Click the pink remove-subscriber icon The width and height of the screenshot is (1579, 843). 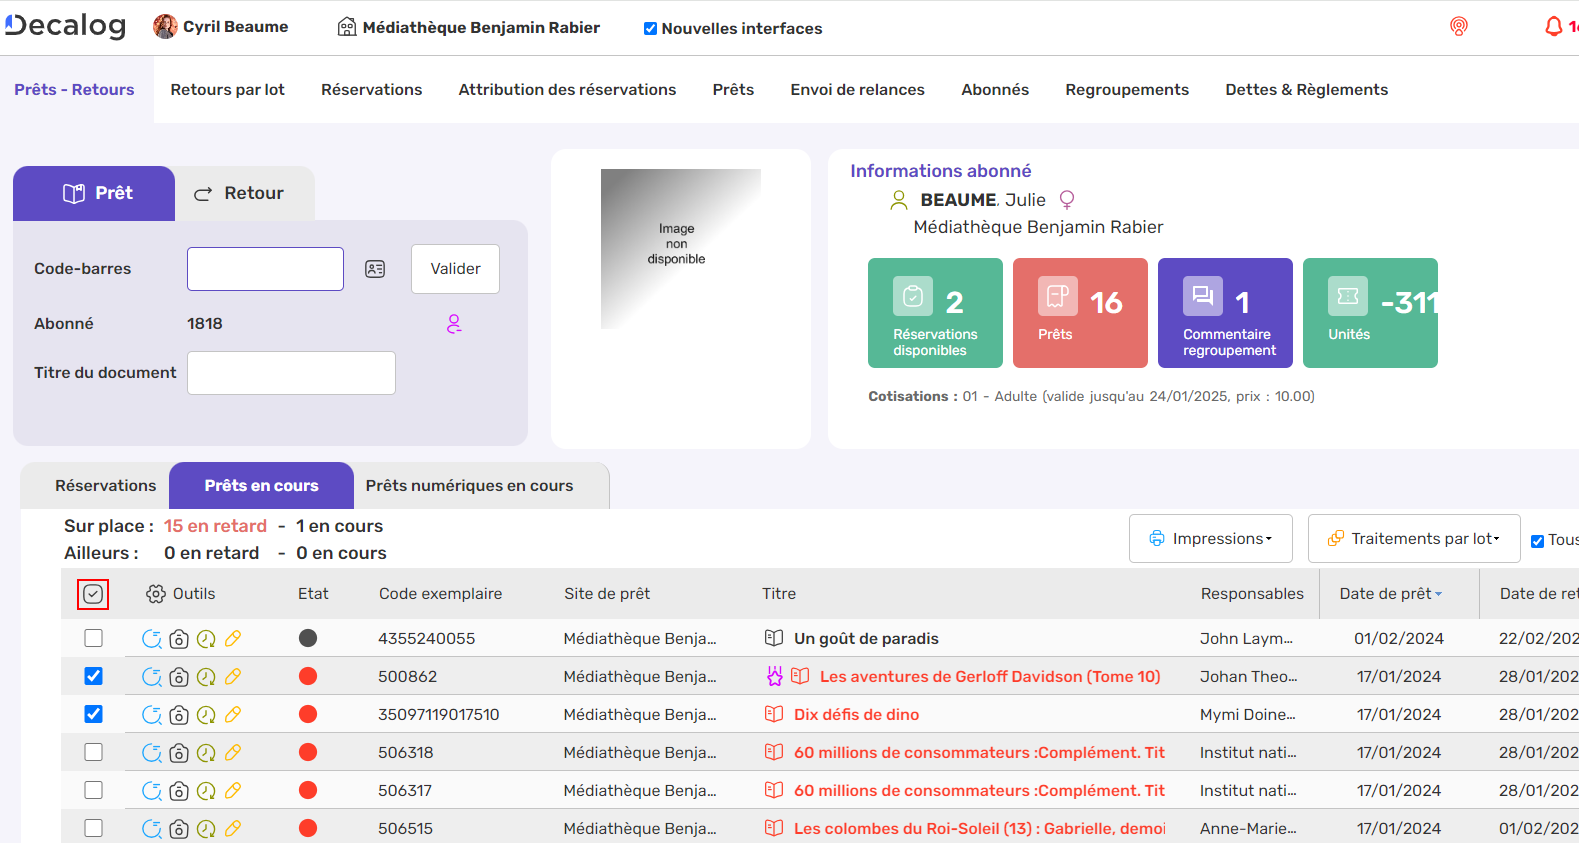coord(454,324)
